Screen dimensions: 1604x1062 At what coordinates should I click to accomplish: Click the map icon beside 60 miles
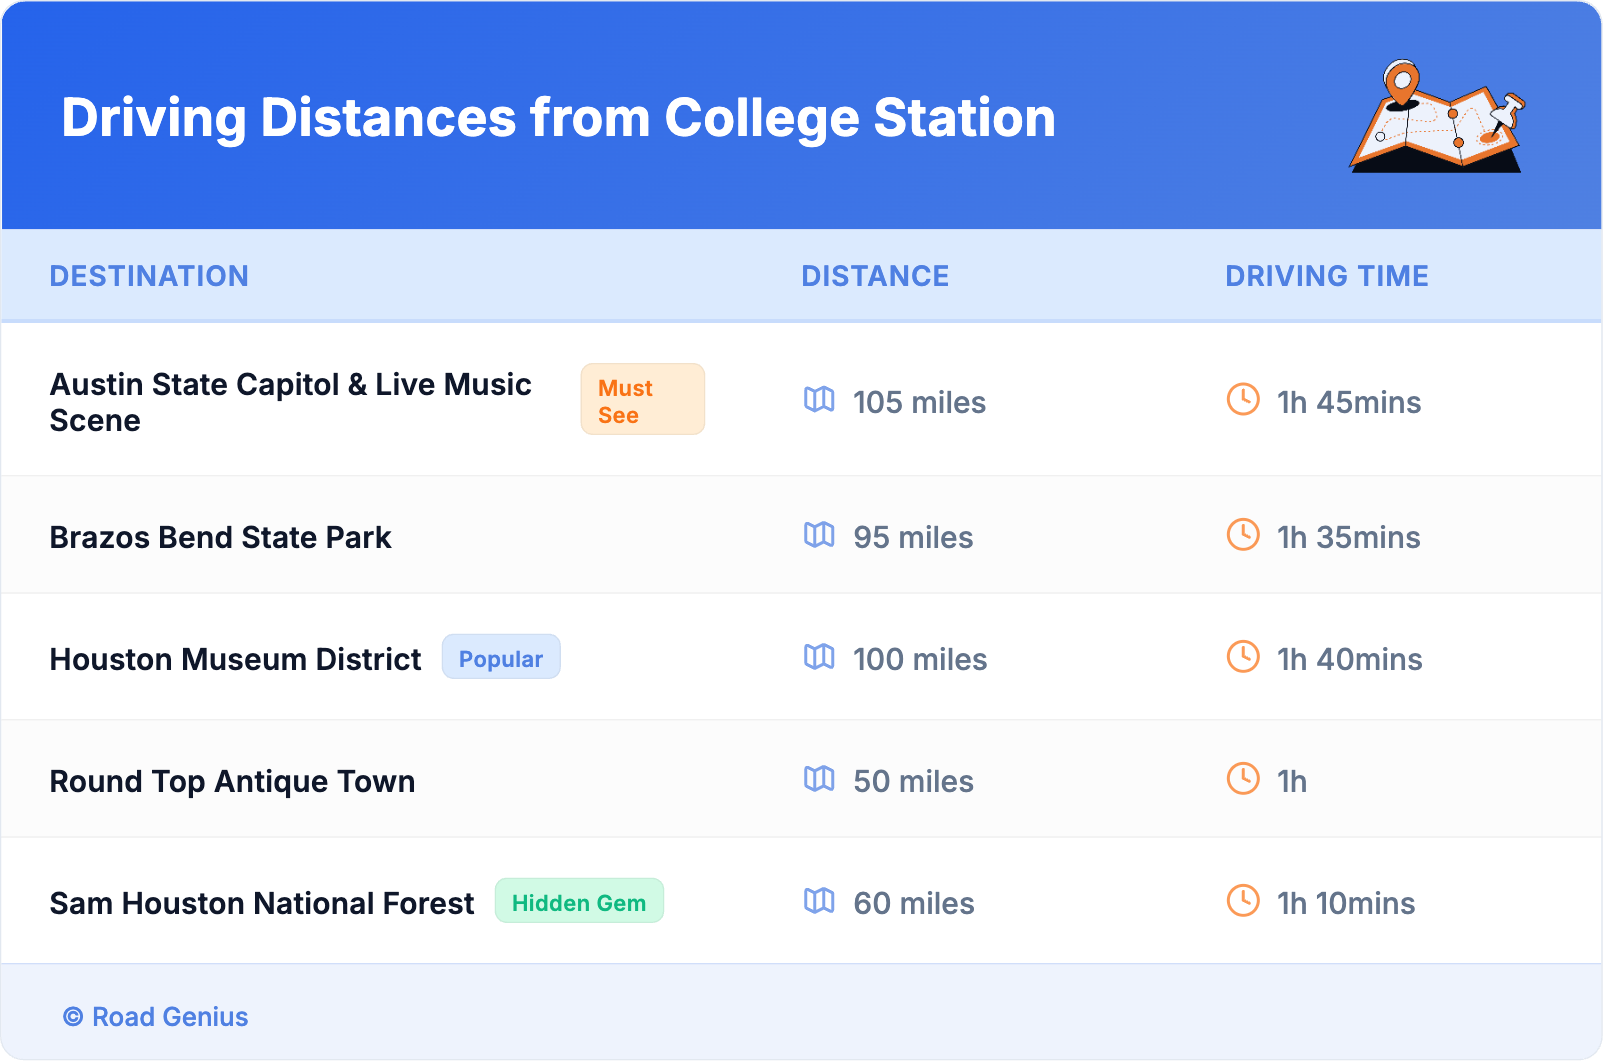pyautogui.click(x=819, y=901)
